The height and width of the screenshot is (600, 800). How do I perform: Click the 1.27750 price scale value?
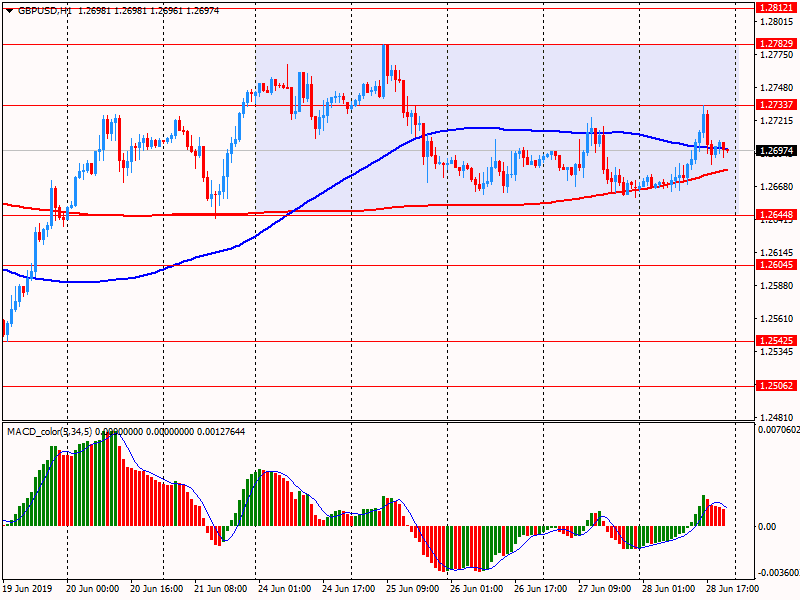pyautogui.click(x=777, y=55)
